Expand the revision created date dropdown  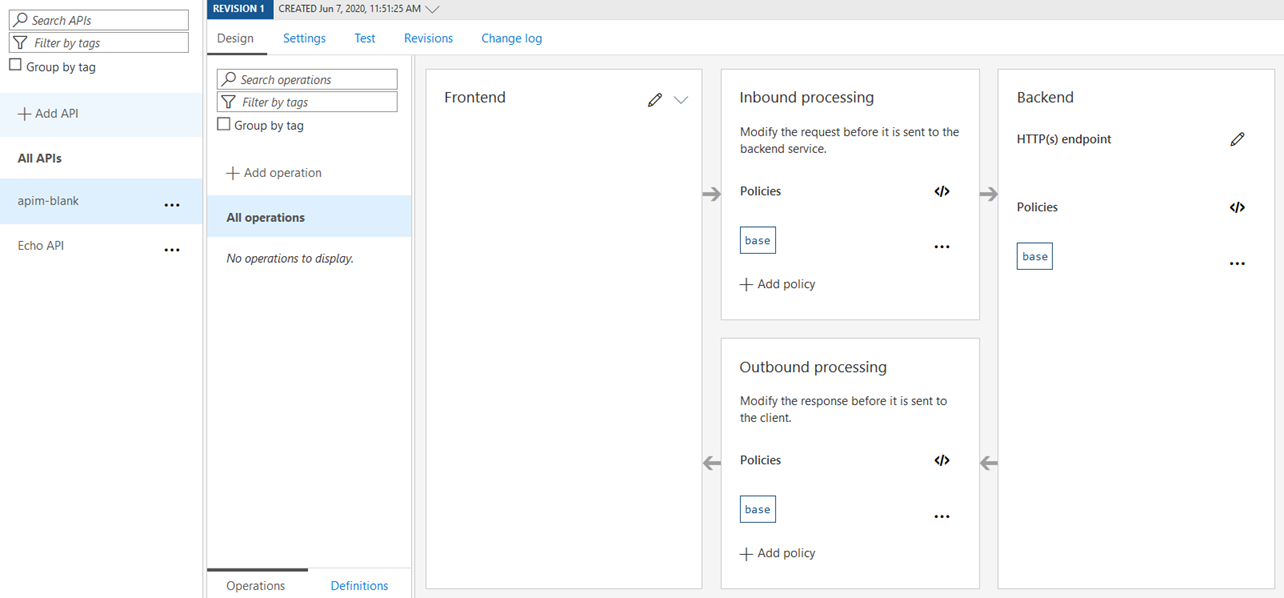[432, 9]
